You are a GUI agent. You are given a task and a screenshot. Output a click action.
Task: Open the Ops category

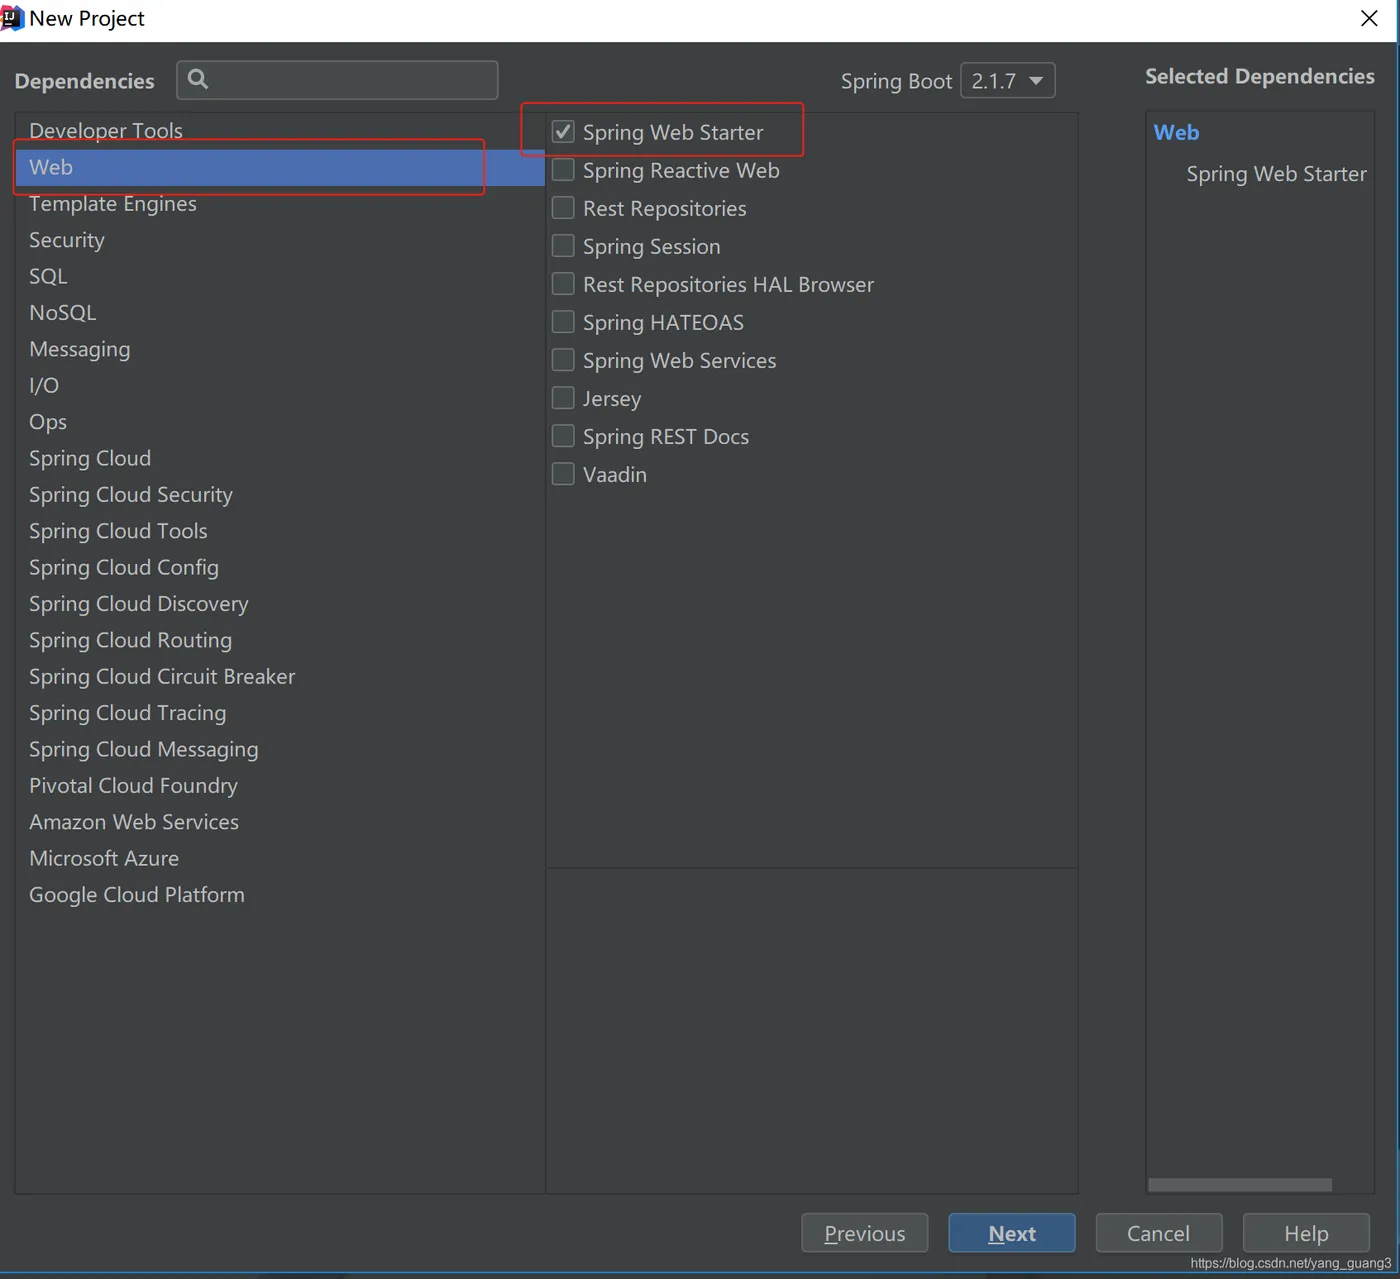pyautogui.click(x=280, y=422)
